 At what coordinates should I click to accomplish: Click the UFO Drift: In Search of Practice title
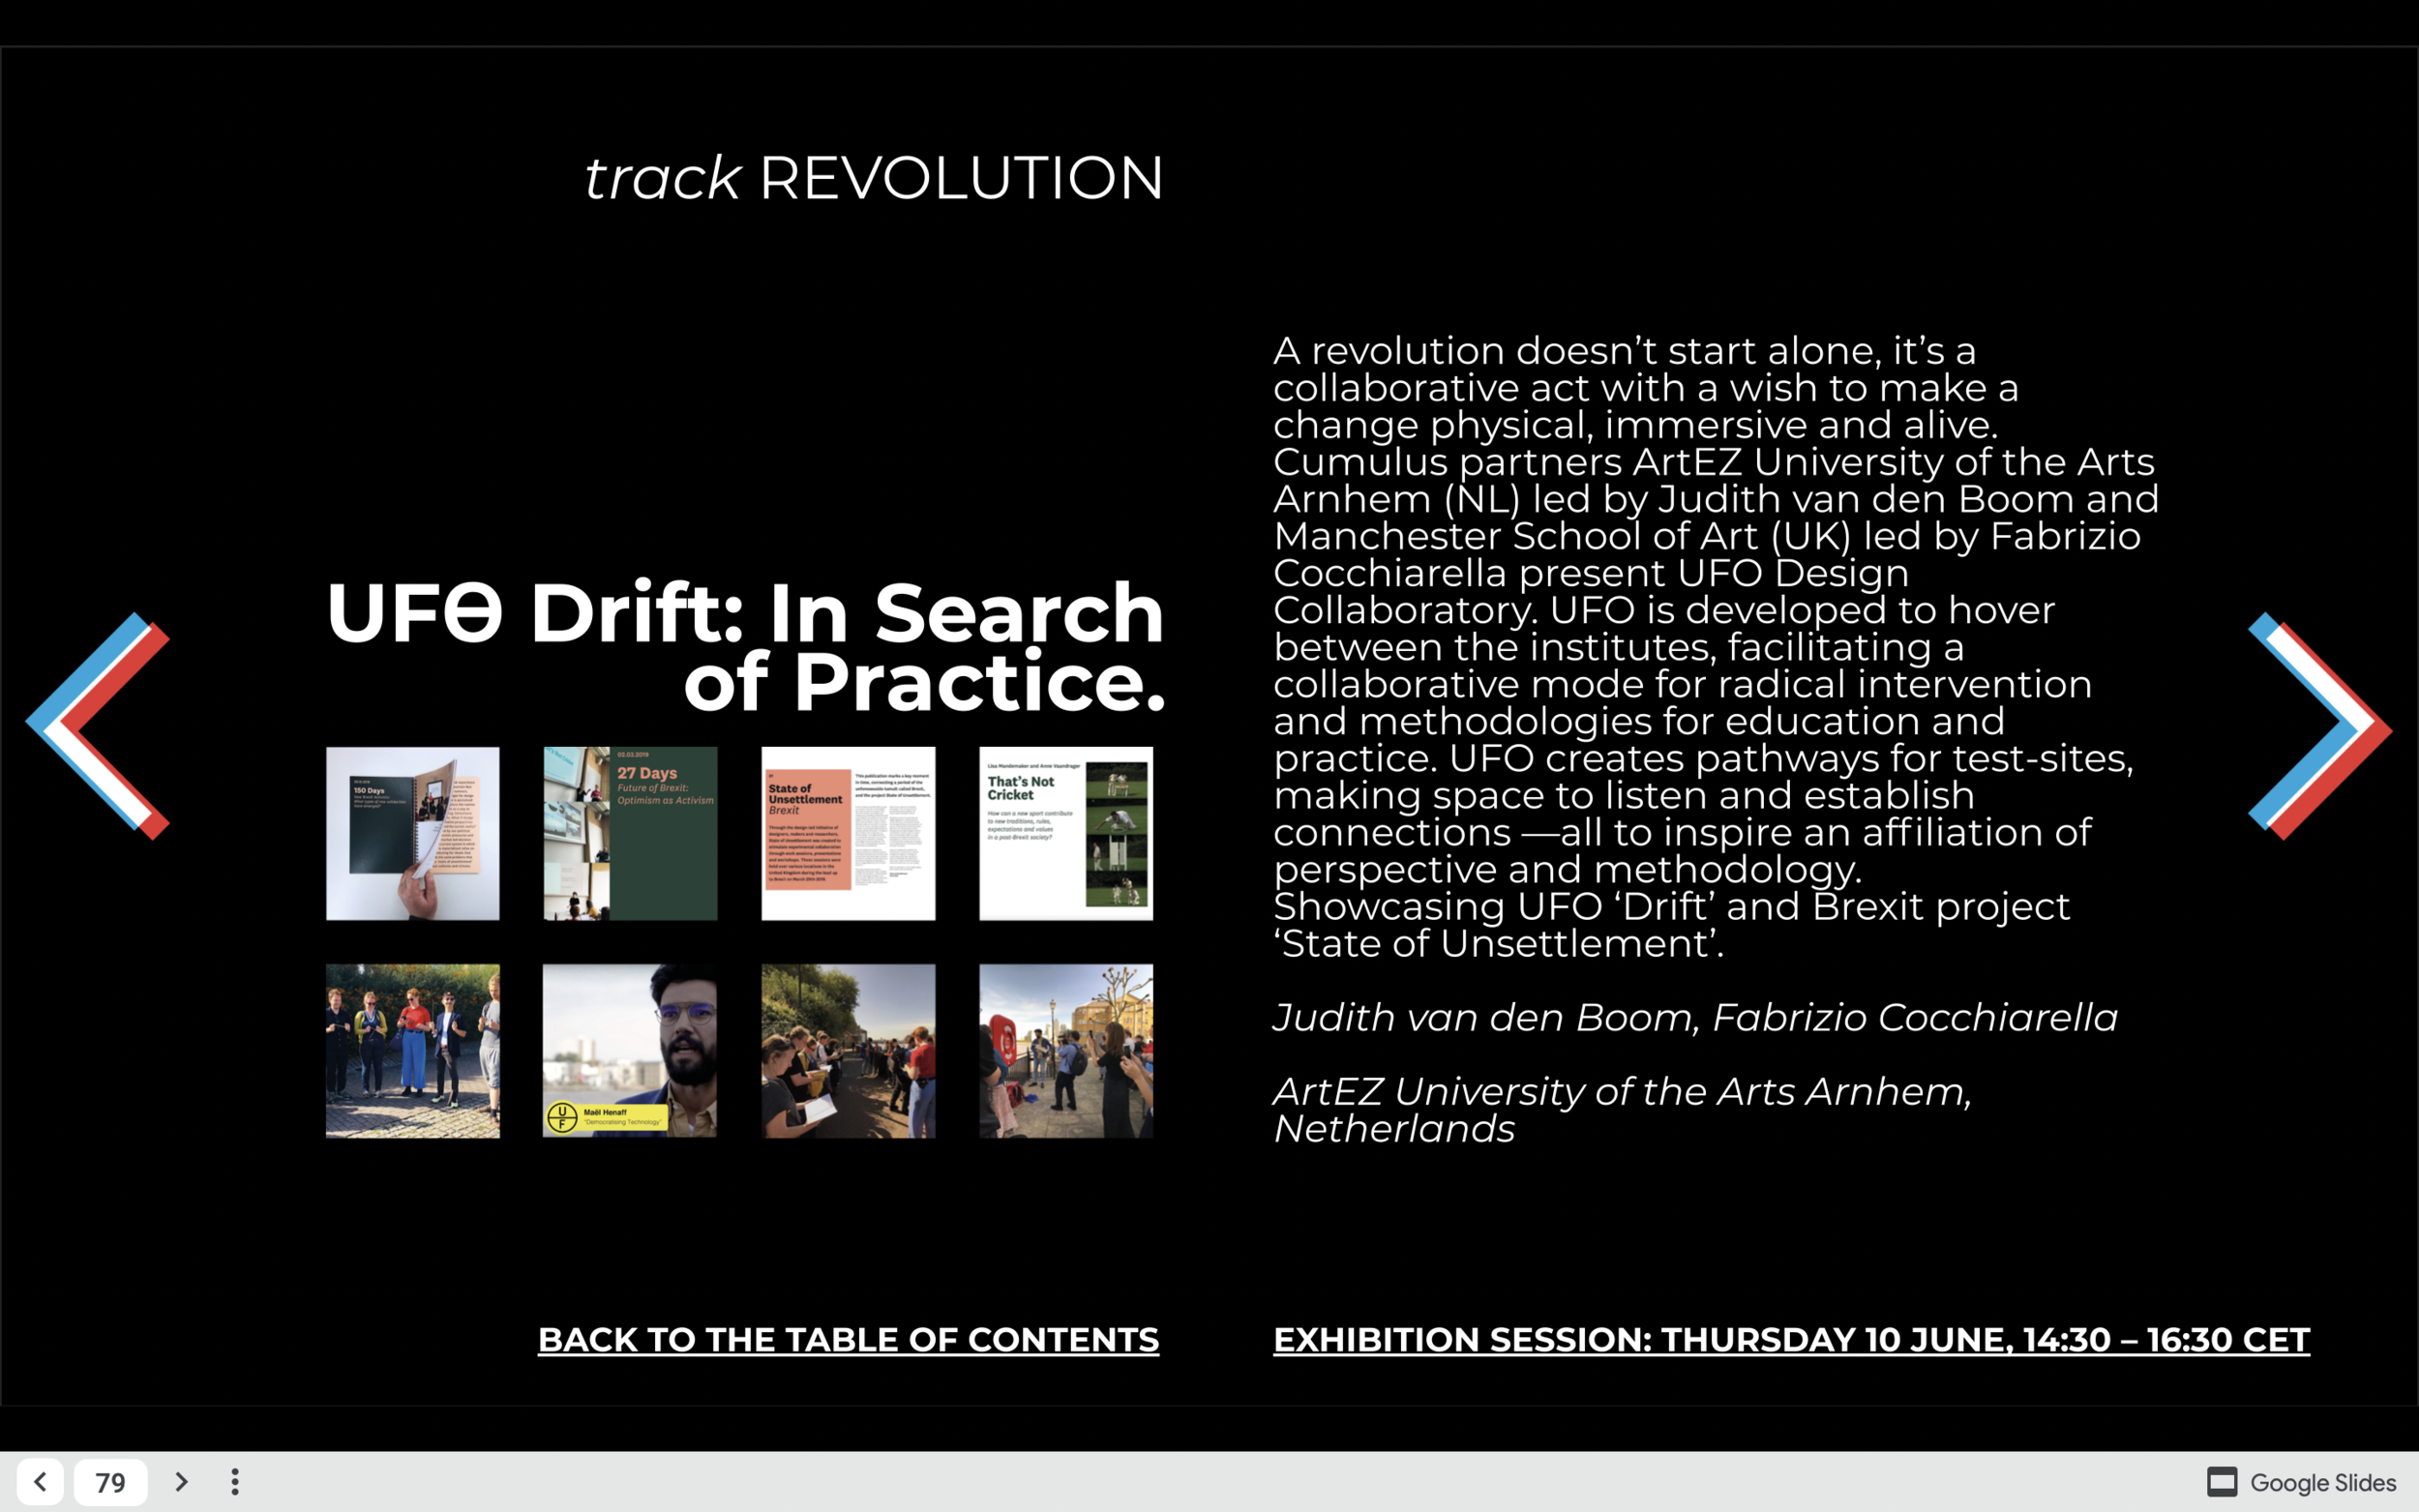click(745, 646)
